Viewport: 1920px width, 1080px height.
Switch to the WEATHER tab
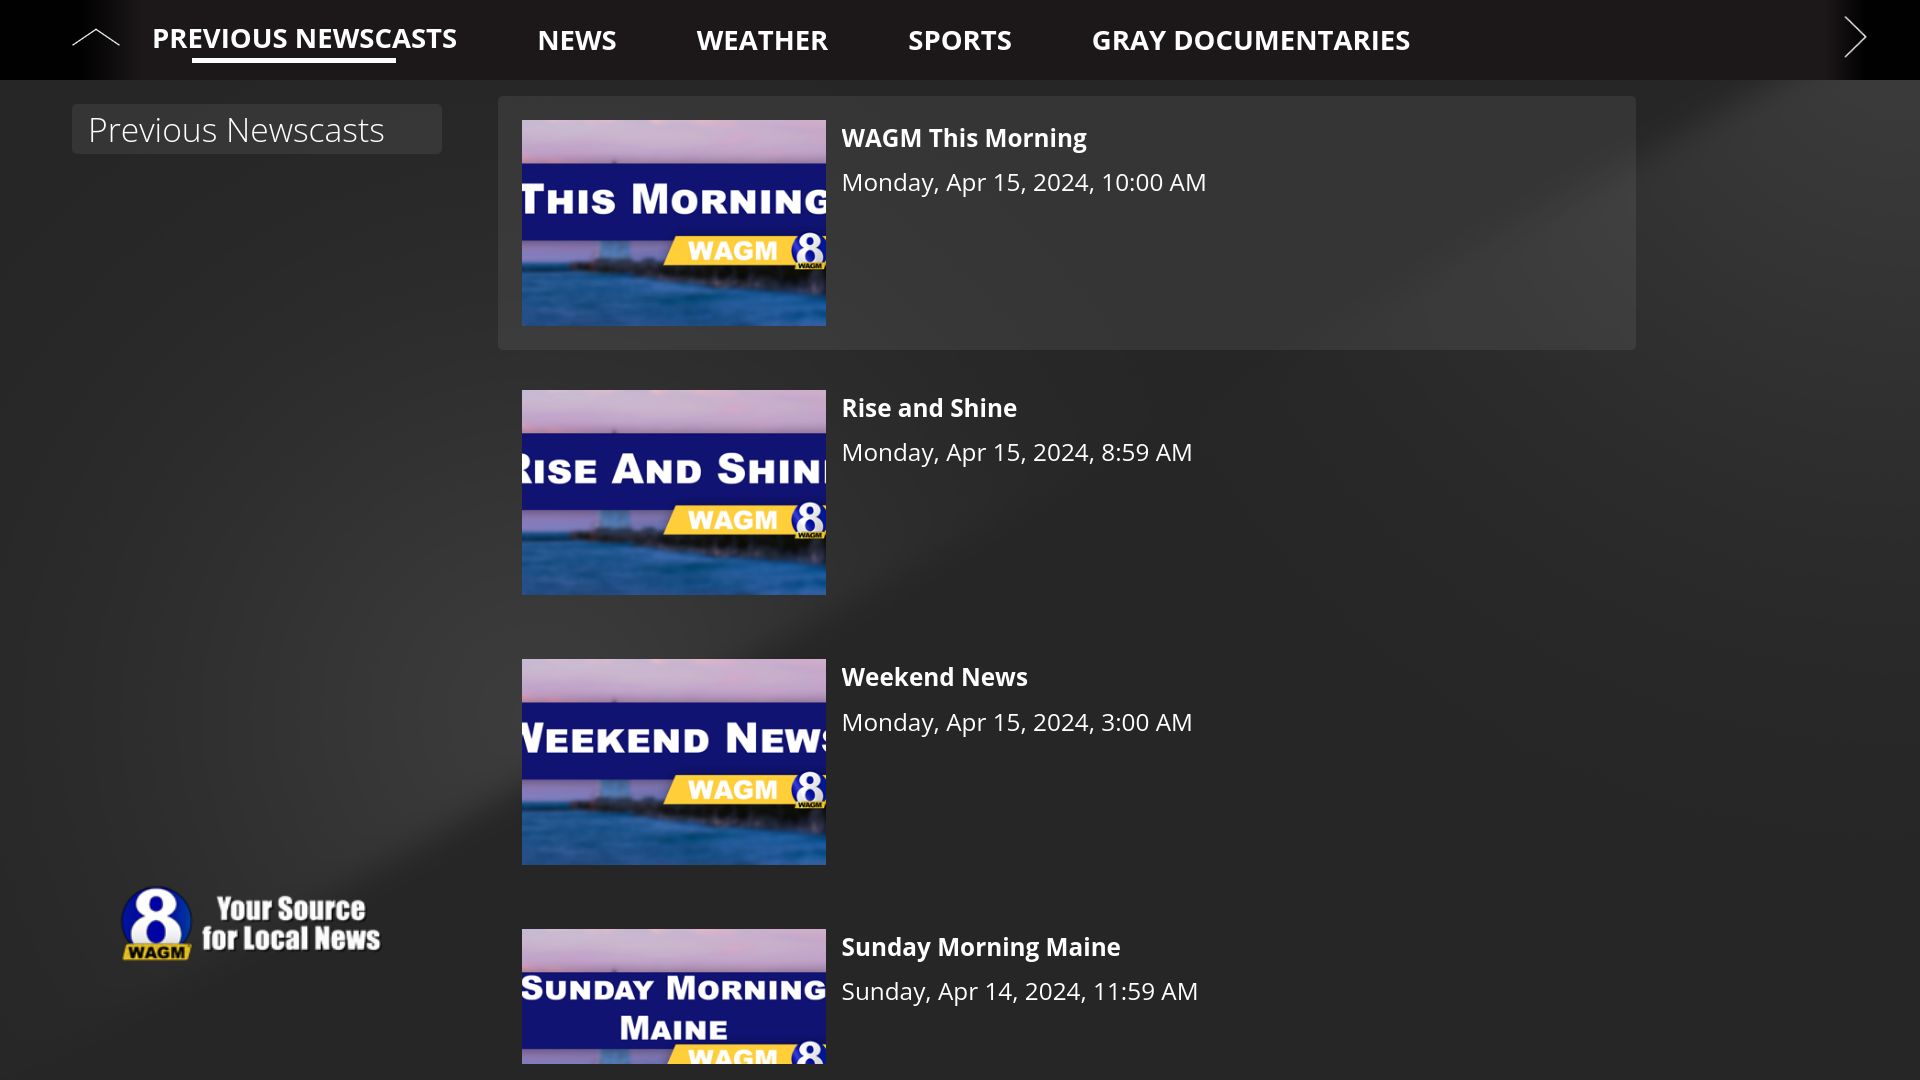point(762,40)
